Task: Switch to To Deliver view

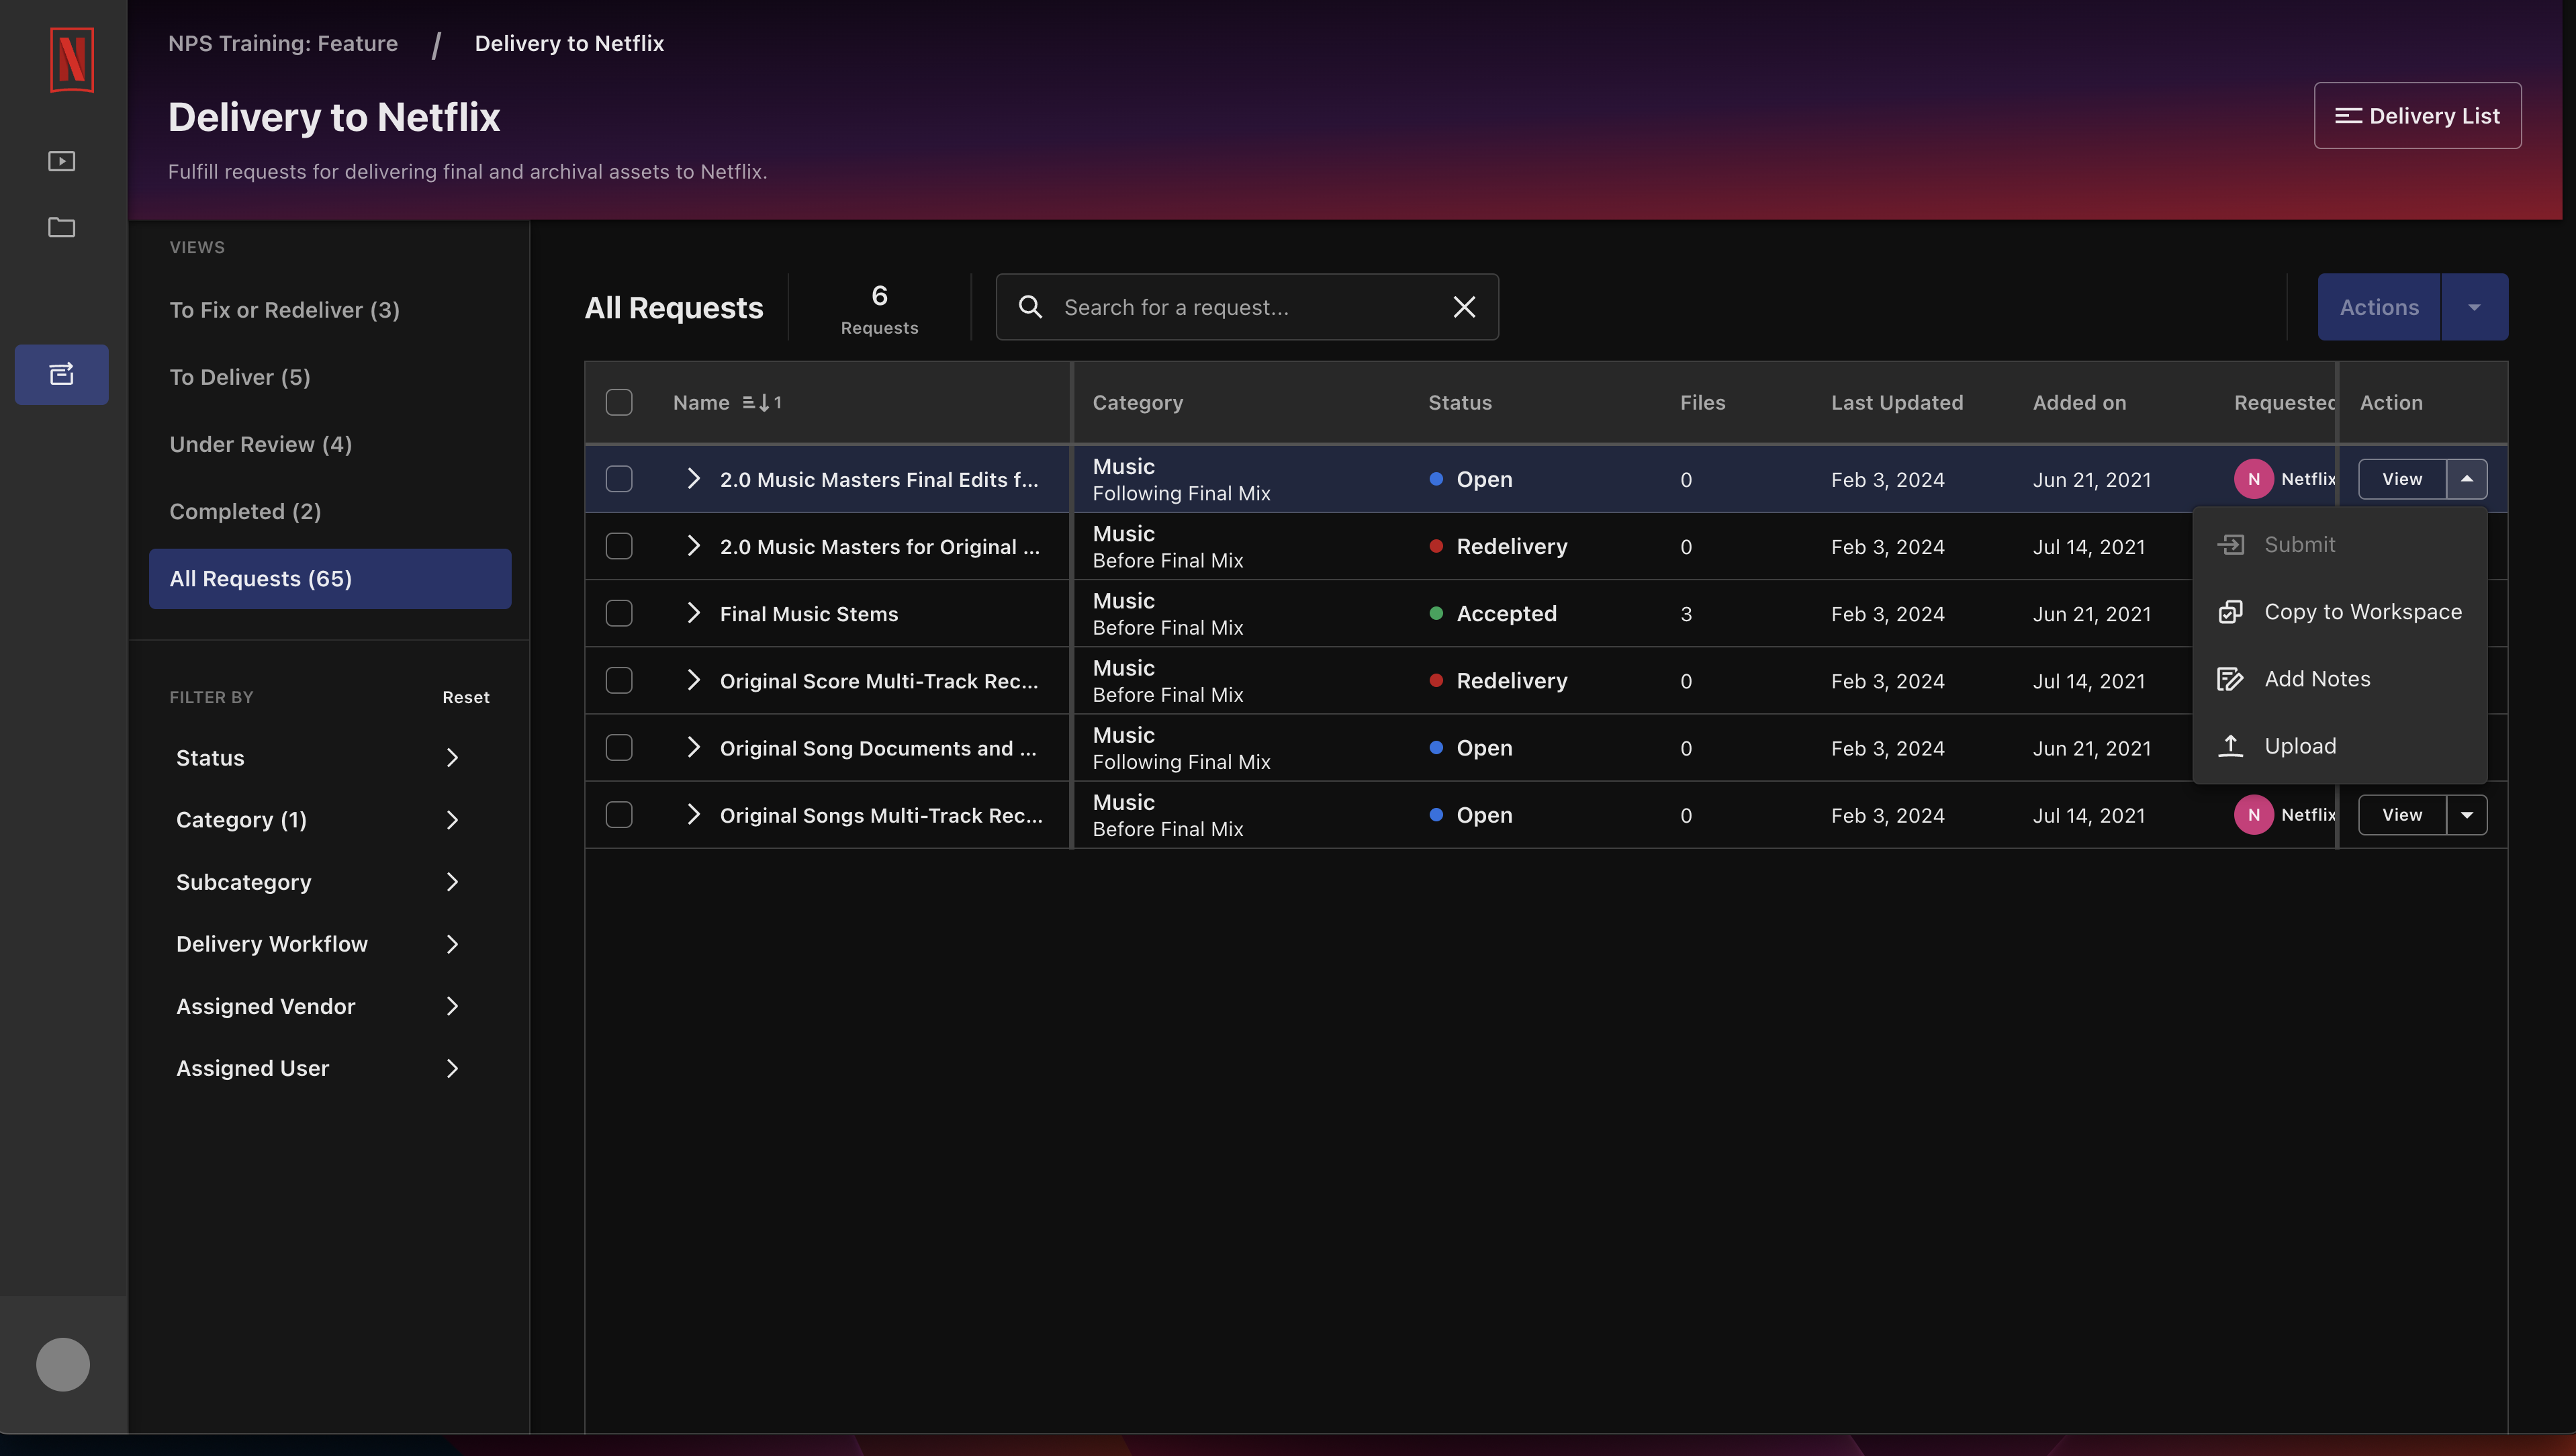Action: coord(330,377)
